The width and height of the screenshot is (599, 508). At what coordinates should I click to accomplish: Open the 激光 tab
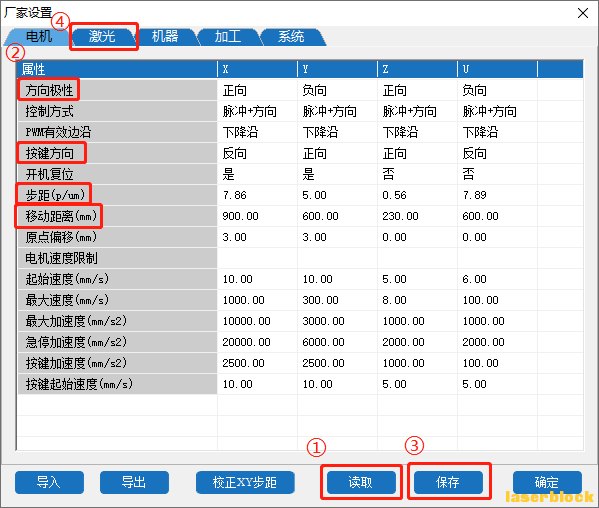pyautogui.click(x=102, y=37)
